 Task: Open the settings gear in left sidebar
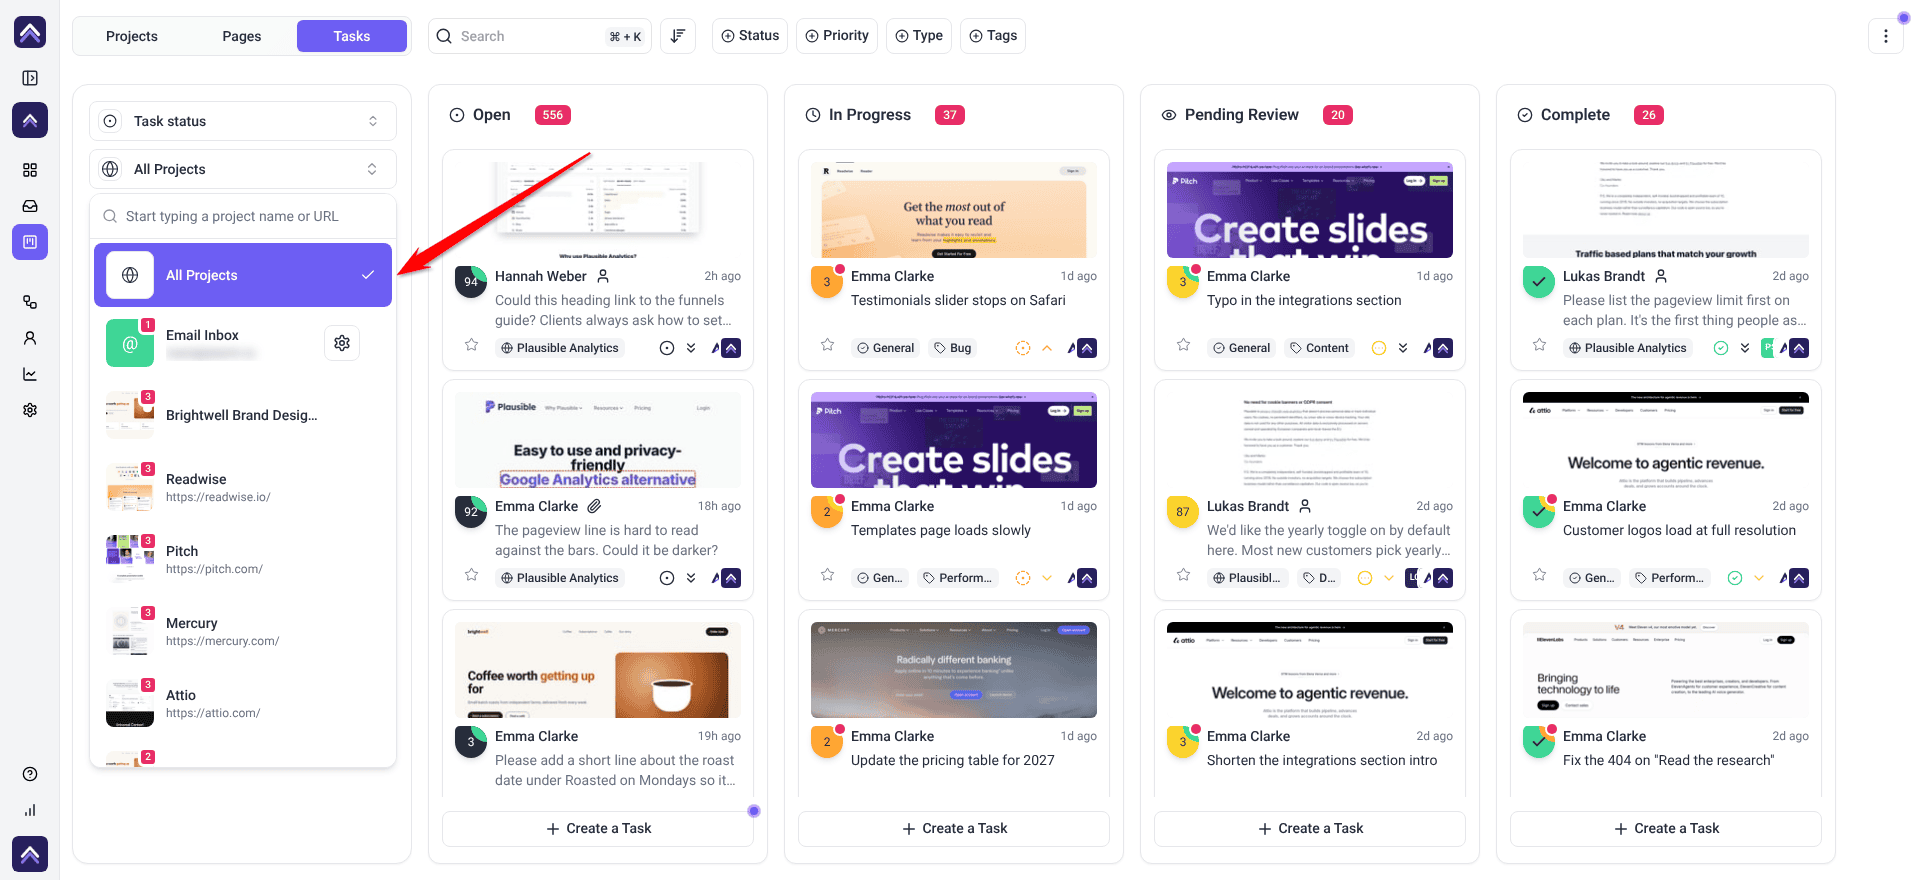coord(30,410)
